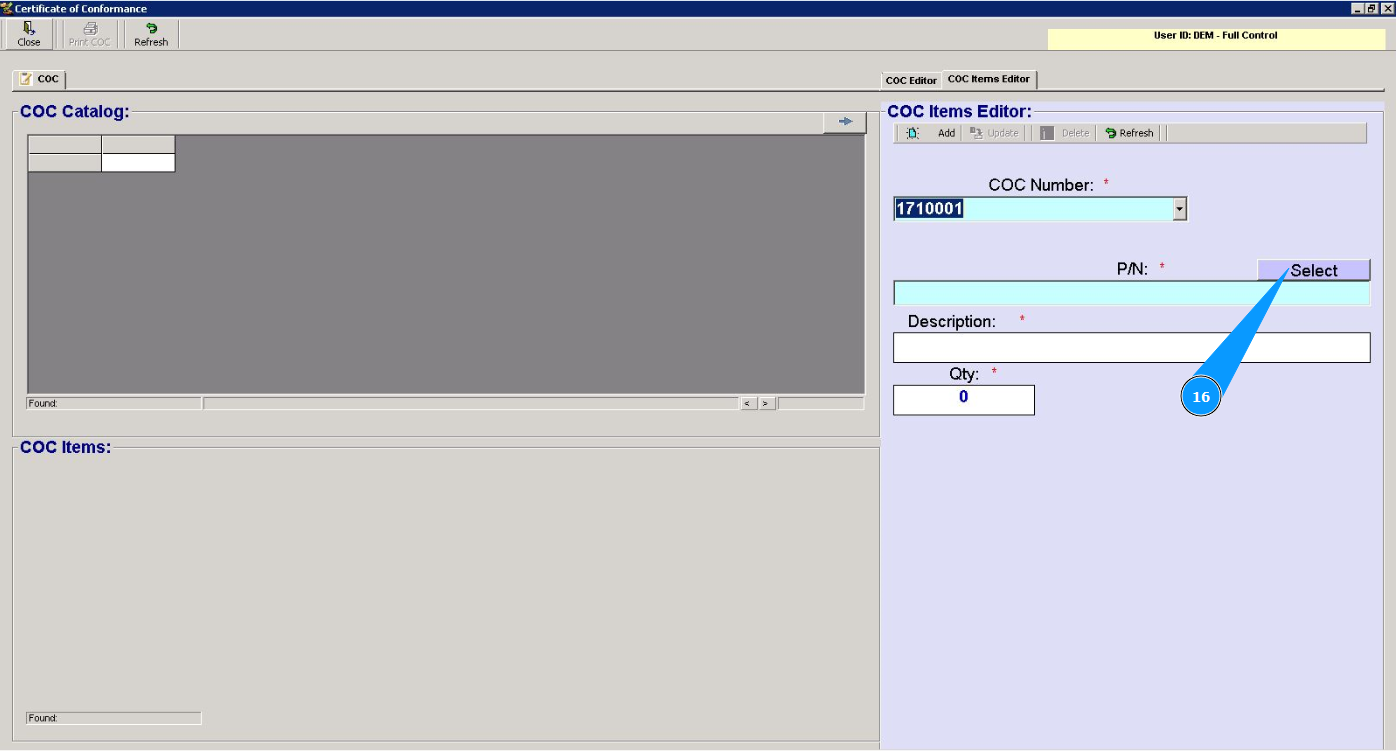The width and height of the screenshot is (1396, 751).
Task: Expand the COC Number dropdown
Action: pyautogui.click(x=1179, y=209)
